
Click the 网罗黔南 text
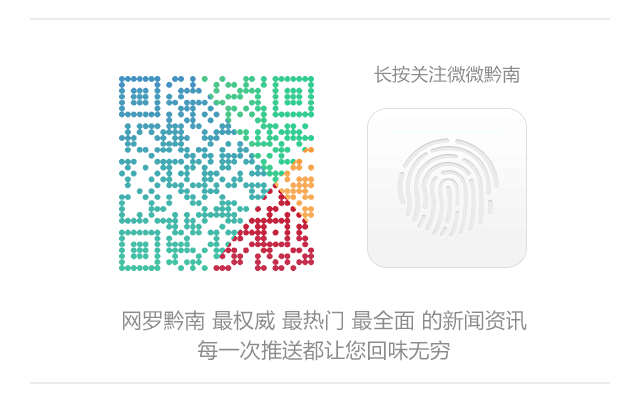(x=163, y=321)
